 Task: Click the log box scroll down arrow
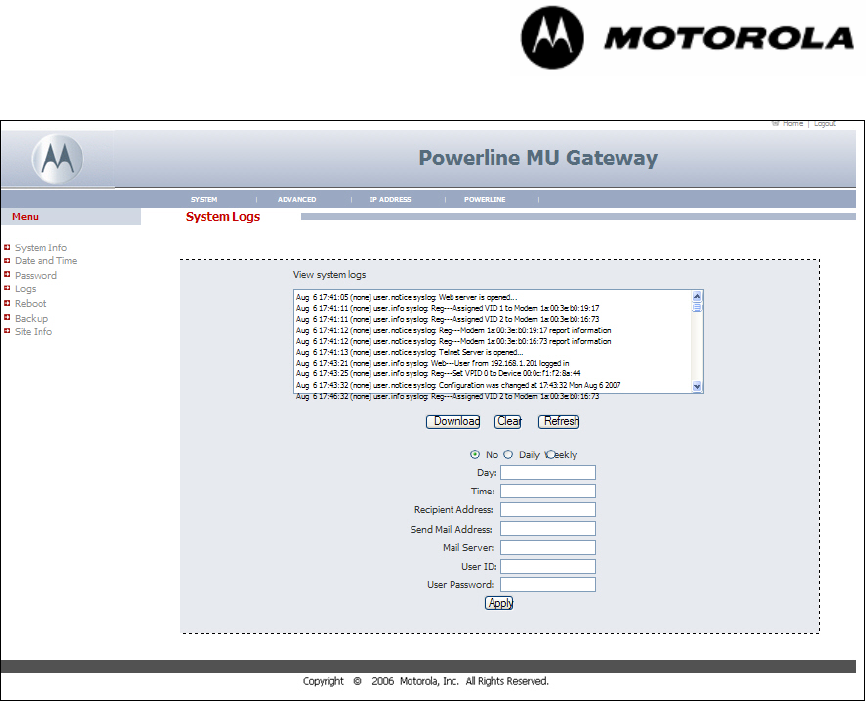(x=697, y=387)
